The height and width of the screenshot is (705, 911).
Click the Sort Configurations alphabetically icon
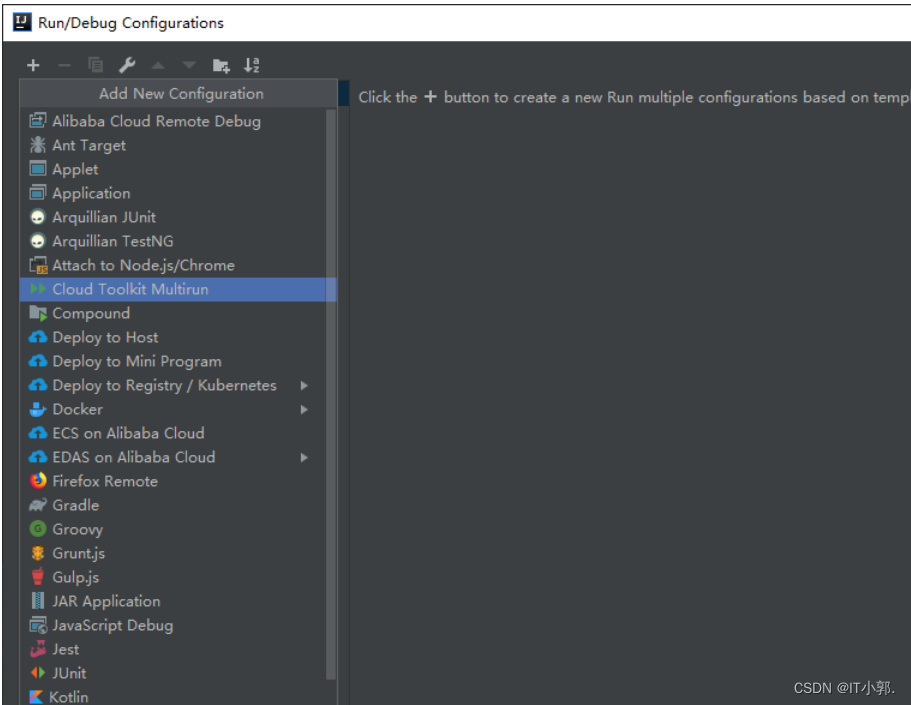click(x=252, y=65)
